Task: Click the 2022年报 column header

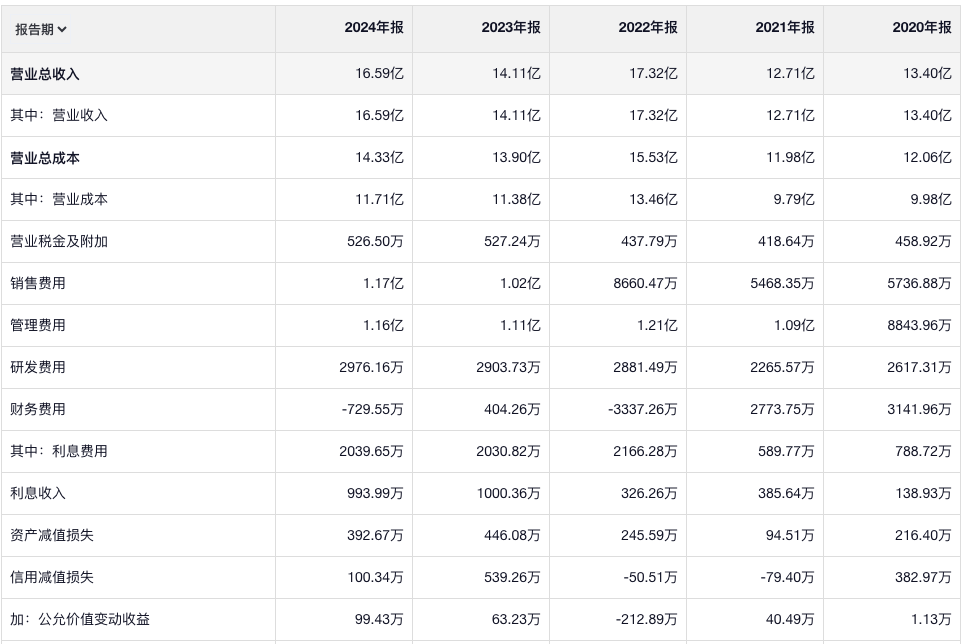Action: (x=648, y=28)
